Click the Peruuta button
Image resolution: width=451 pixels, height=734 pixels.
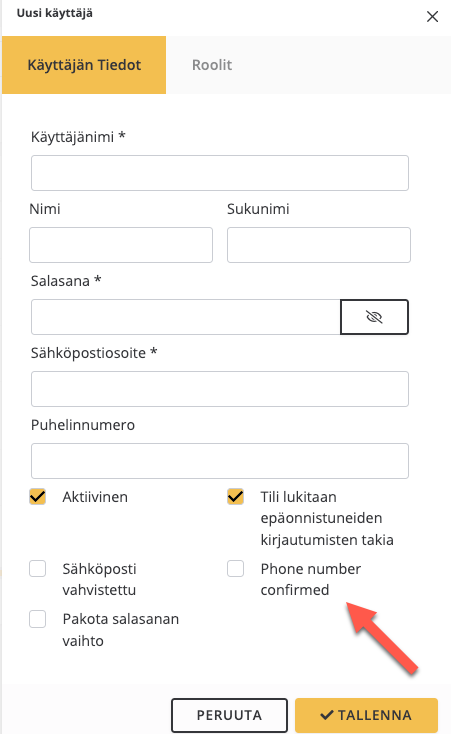coord(229,715)
